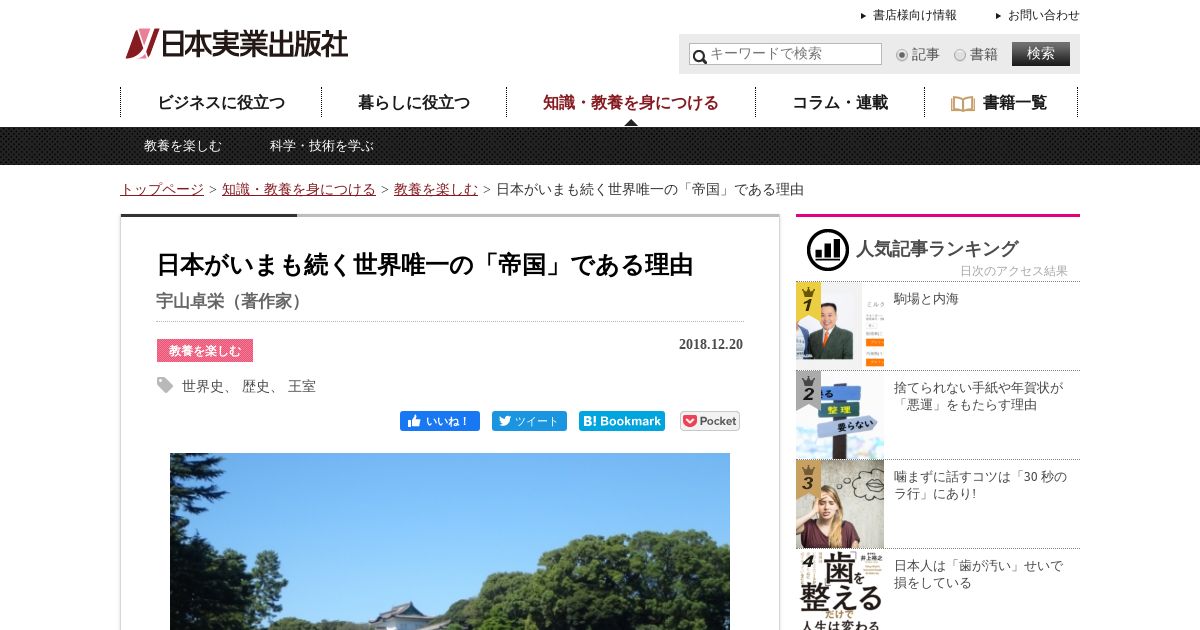Viewport: 1200px width, 630px height.
Task: Select the 書籍 search radio button
Action: pyautogui.click(x=960, y=55)
